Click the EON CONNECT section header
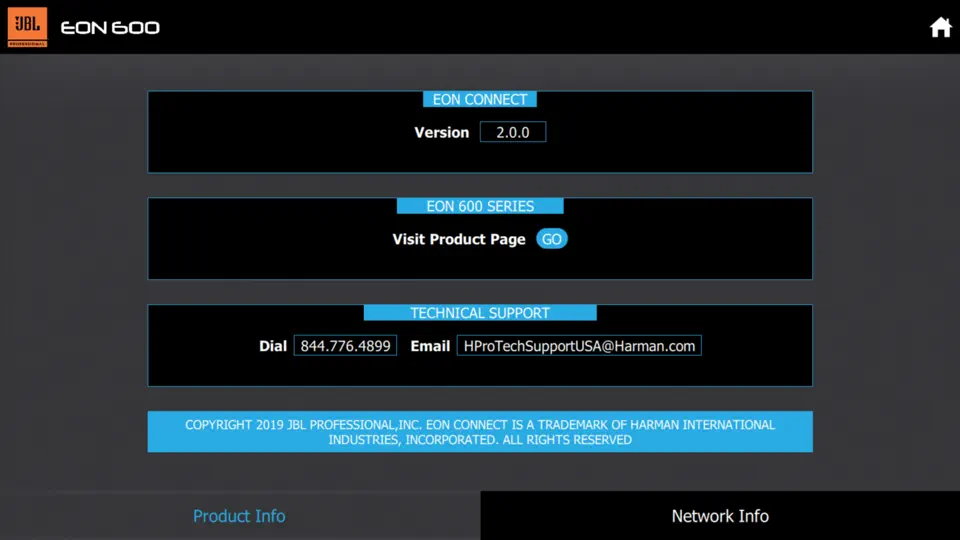Image resolution: width=960 pixels, height=540 pixels. point(480,99)
